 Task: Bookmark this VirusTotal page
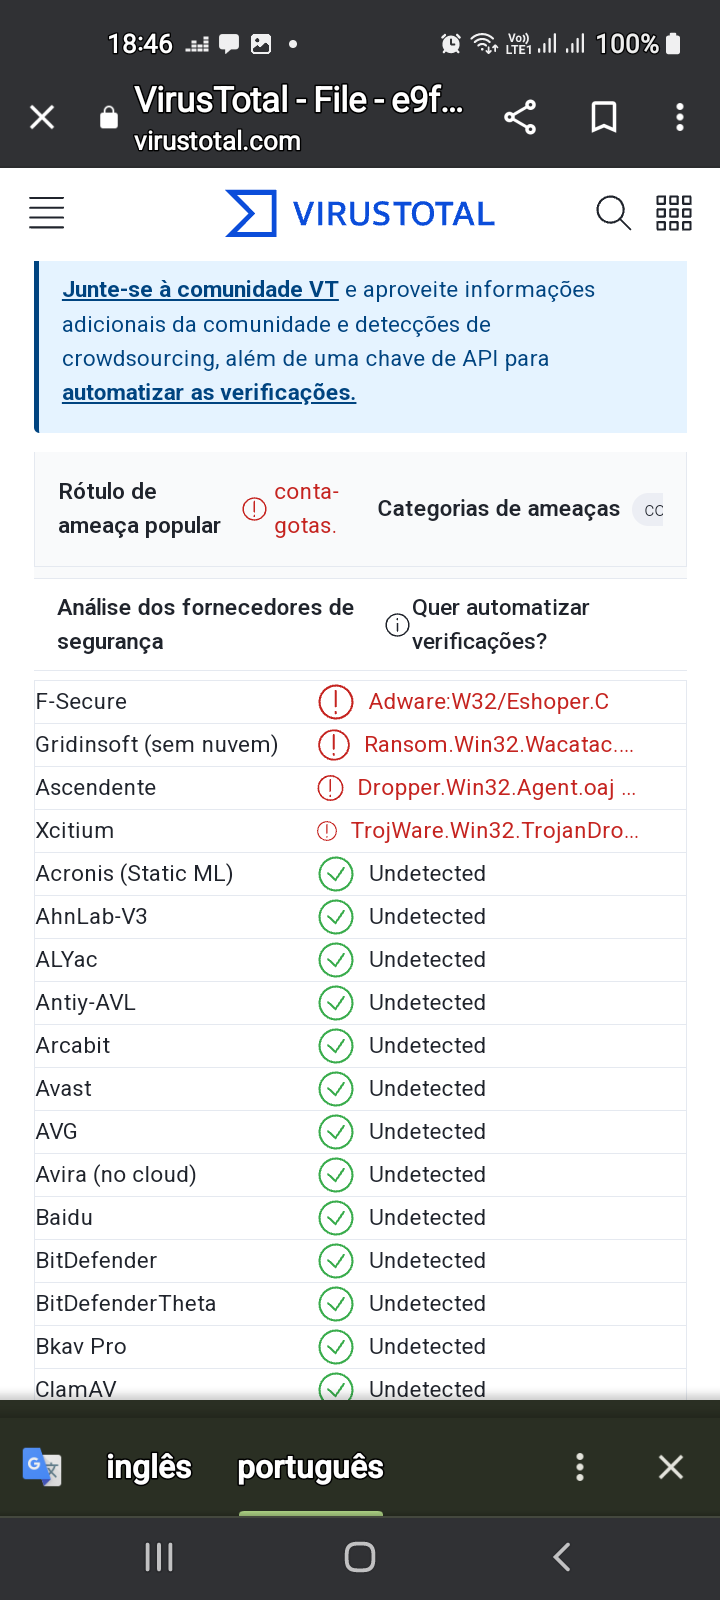604,117
